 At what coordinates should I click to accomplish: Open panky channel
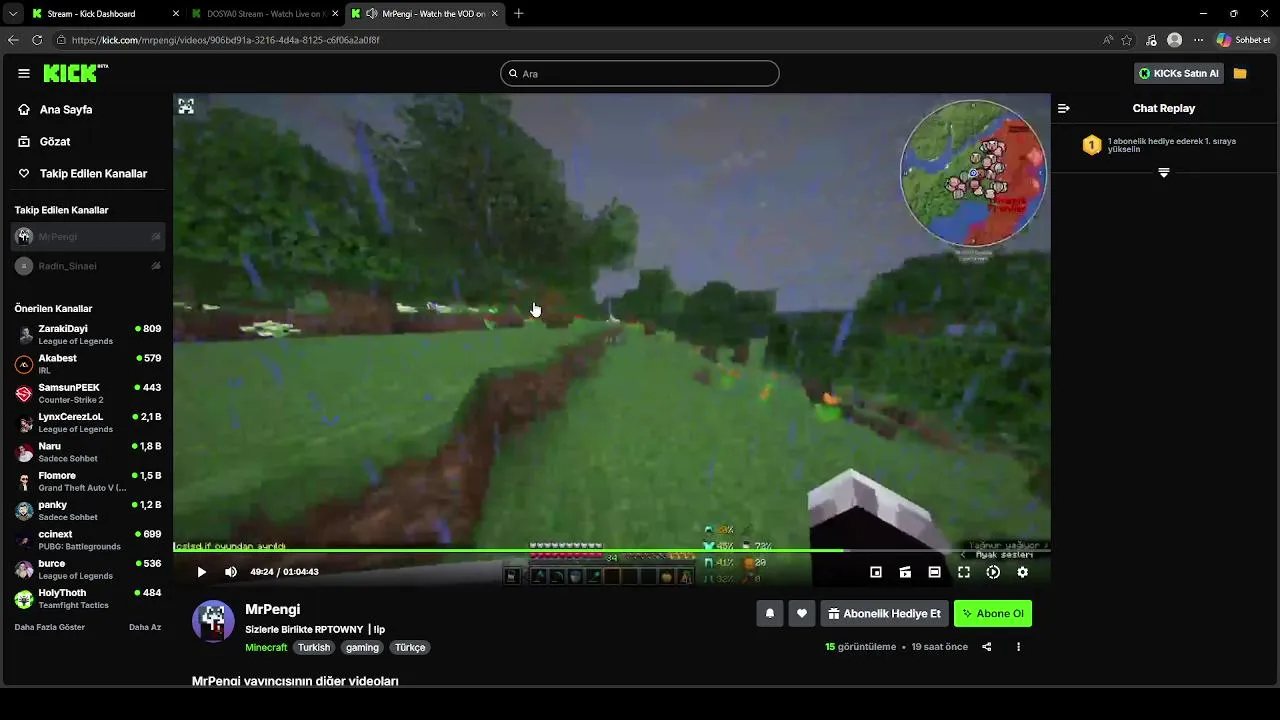pos(88,511)
